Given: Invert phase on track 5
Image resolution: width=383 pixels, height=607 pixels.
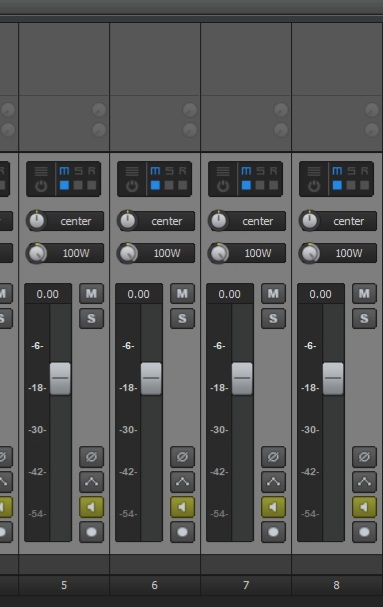Looking at the screenshot, I should [91, 457].
